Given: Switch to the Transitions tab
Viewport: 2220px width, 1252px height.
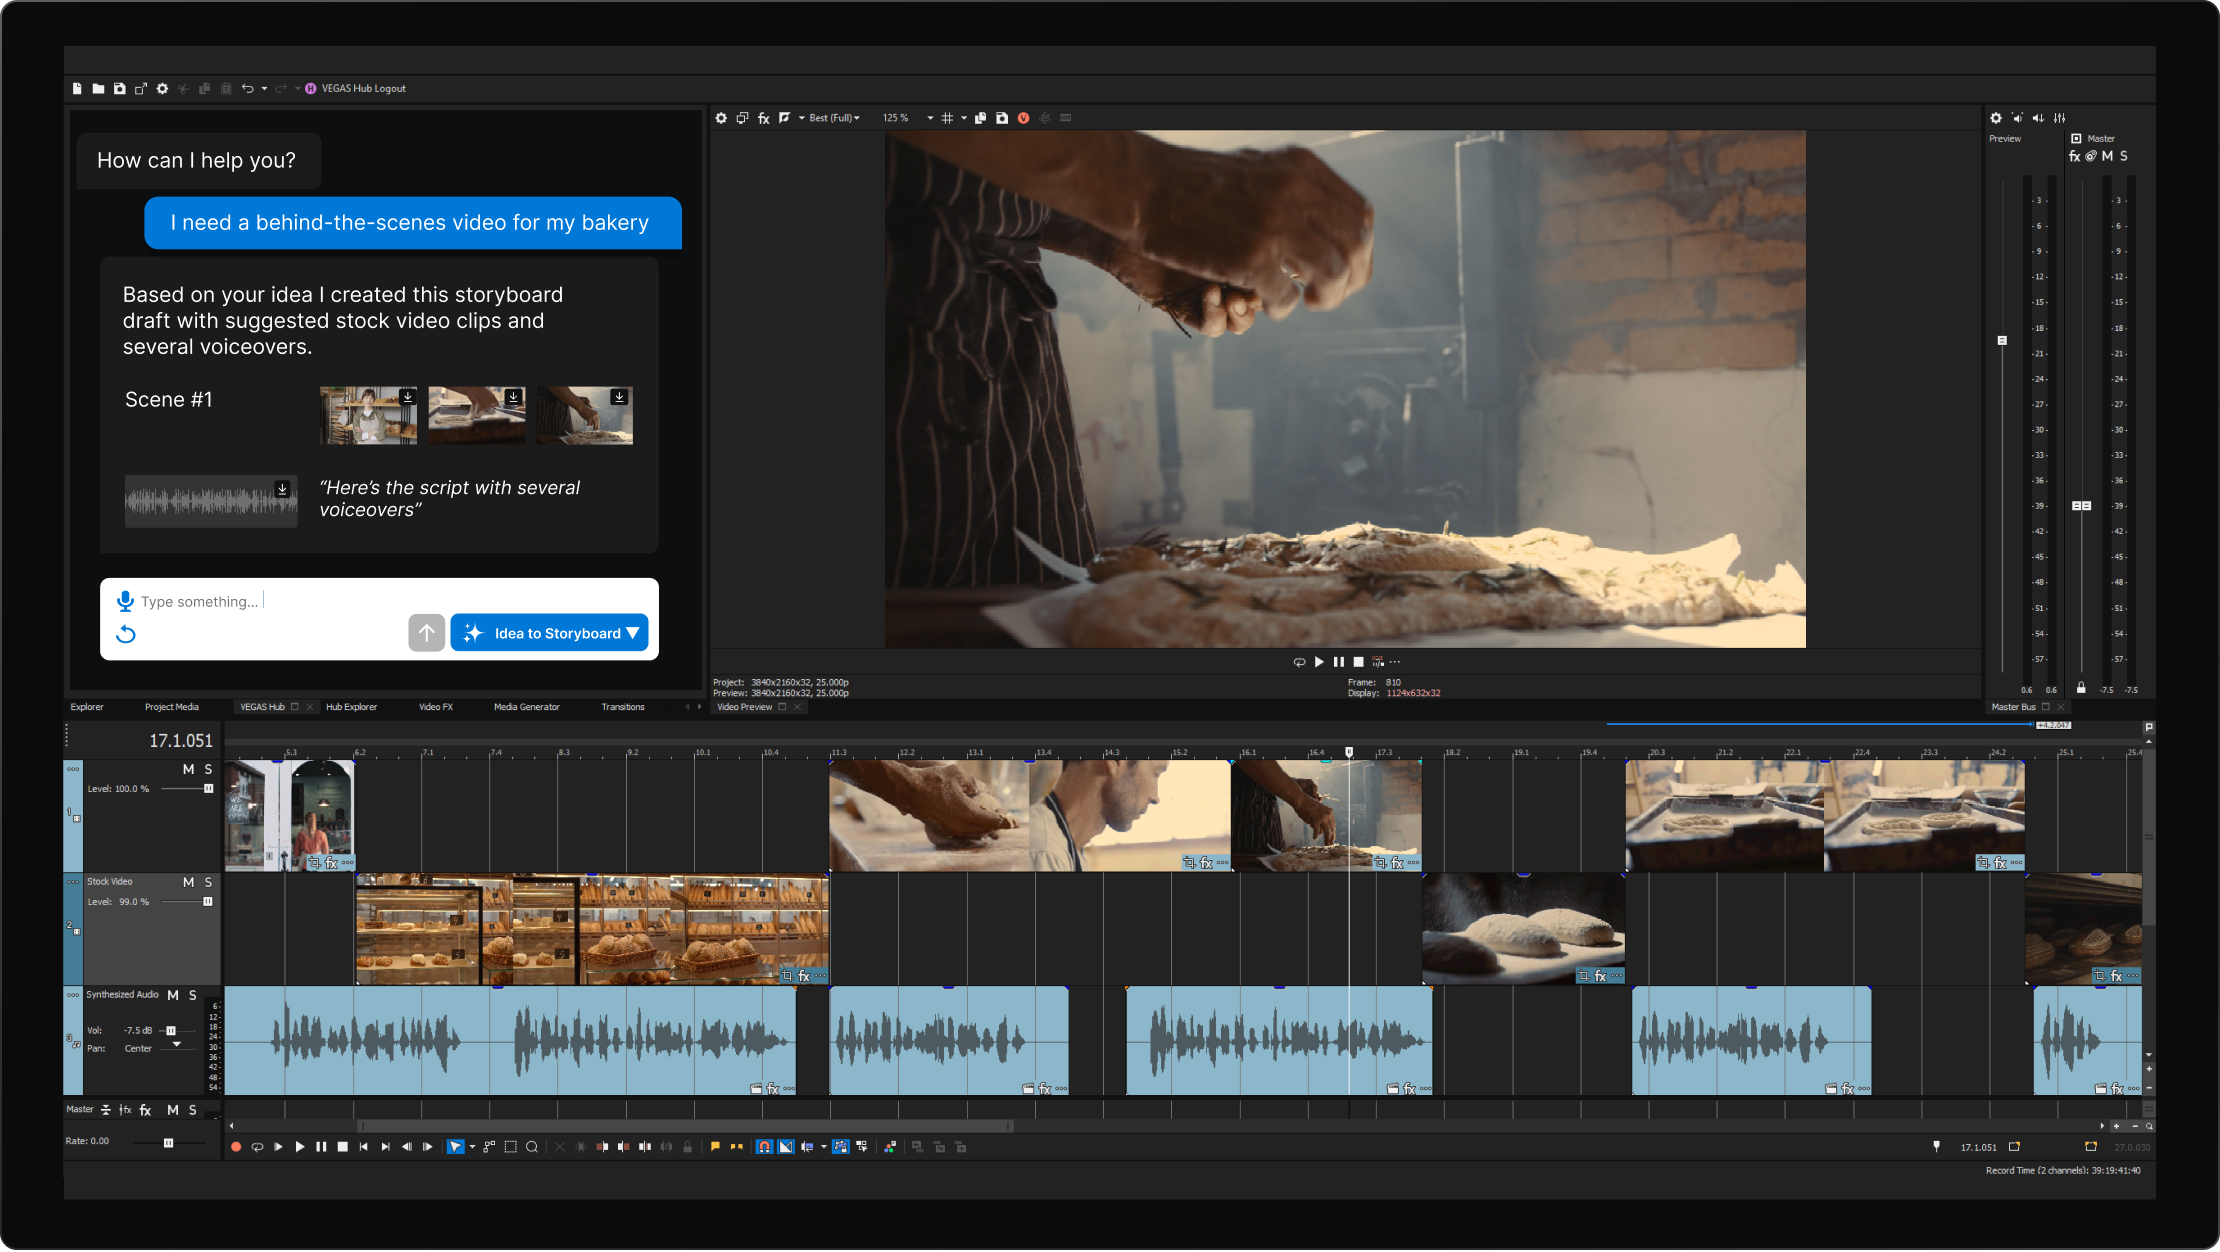Looking at the screenshot, I should point(623,707).
